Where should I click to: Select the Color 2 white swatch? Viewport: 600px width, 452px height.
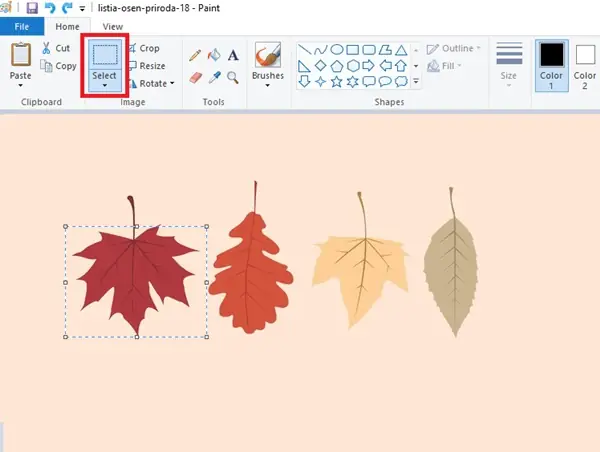(x=585, y=55)
